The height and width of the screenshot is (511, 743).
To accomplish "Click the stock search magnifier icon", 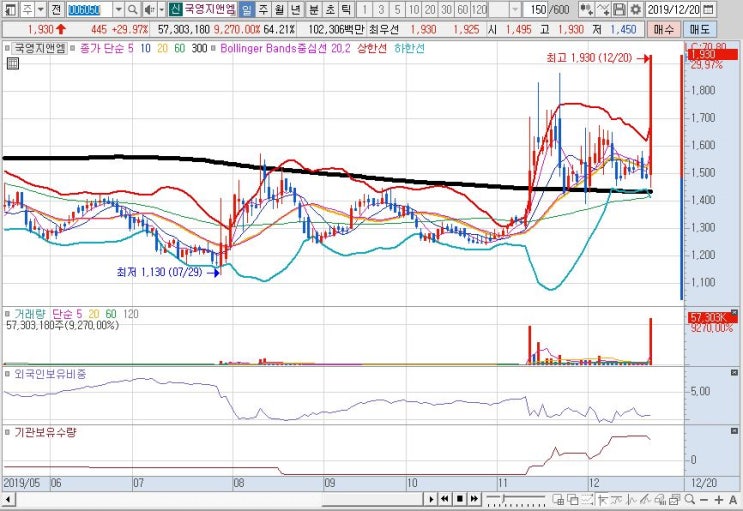I will [133, 9].
